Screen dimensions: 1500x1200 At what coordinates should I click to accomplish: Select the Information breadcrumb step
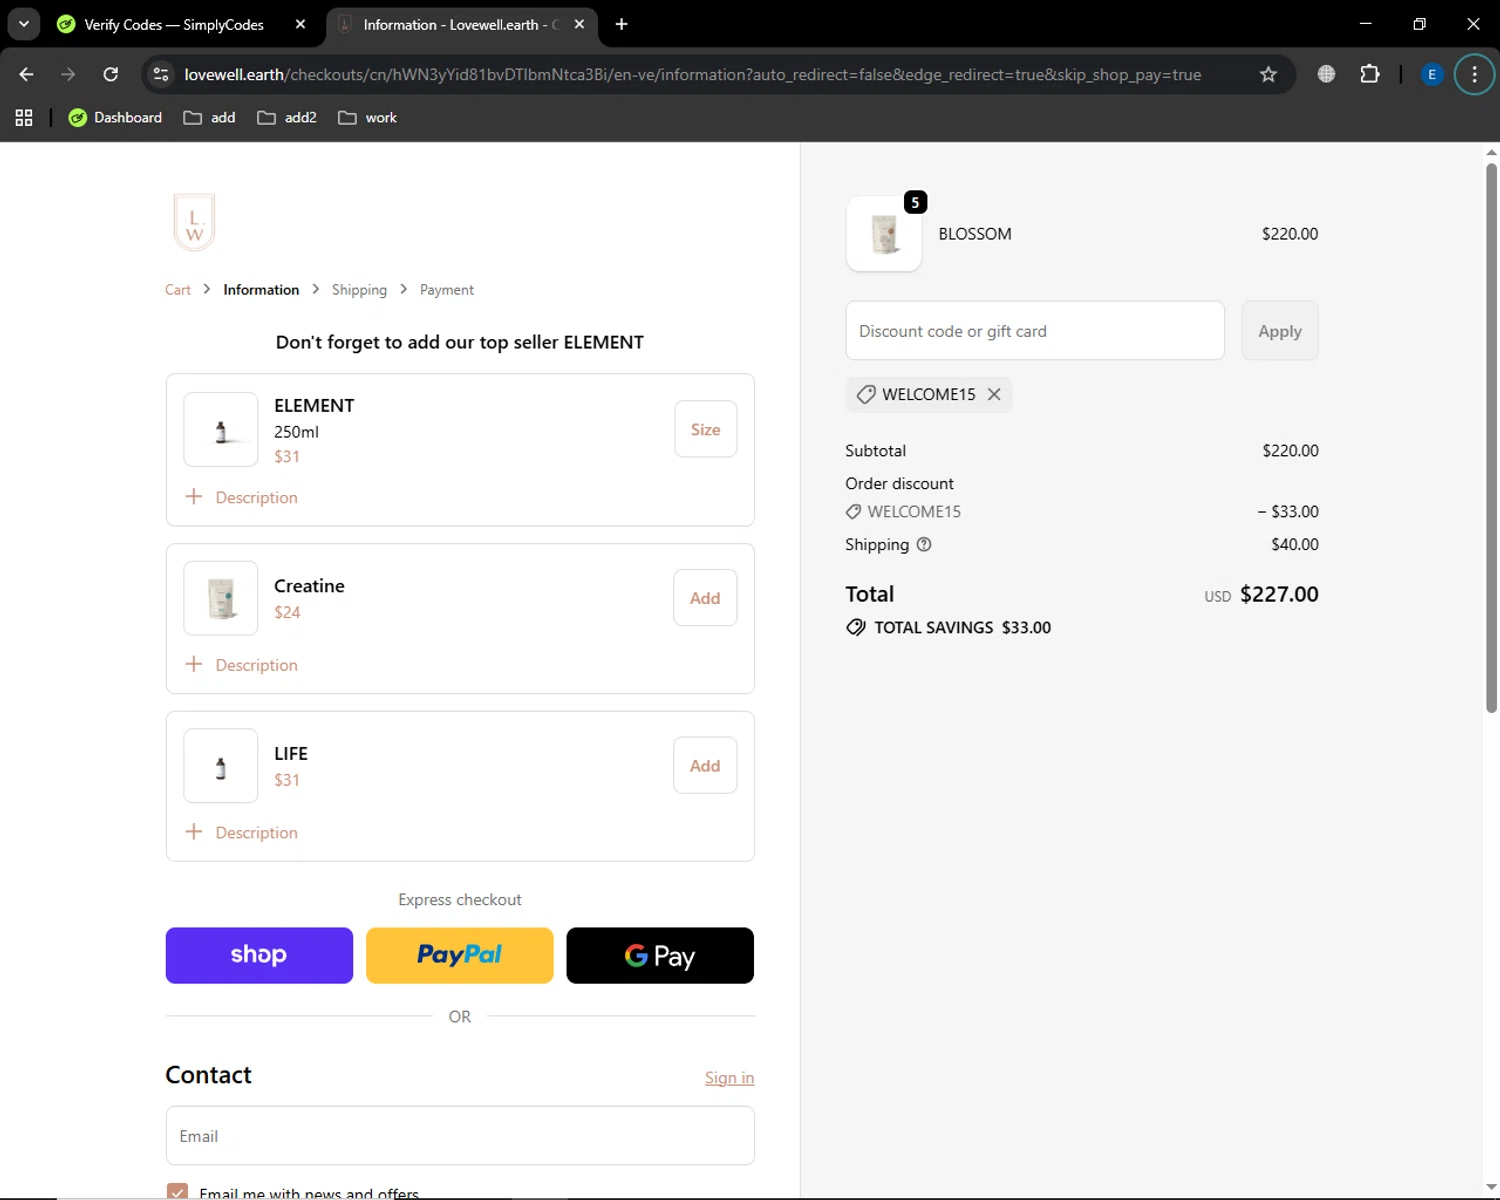tap(261, 290)
